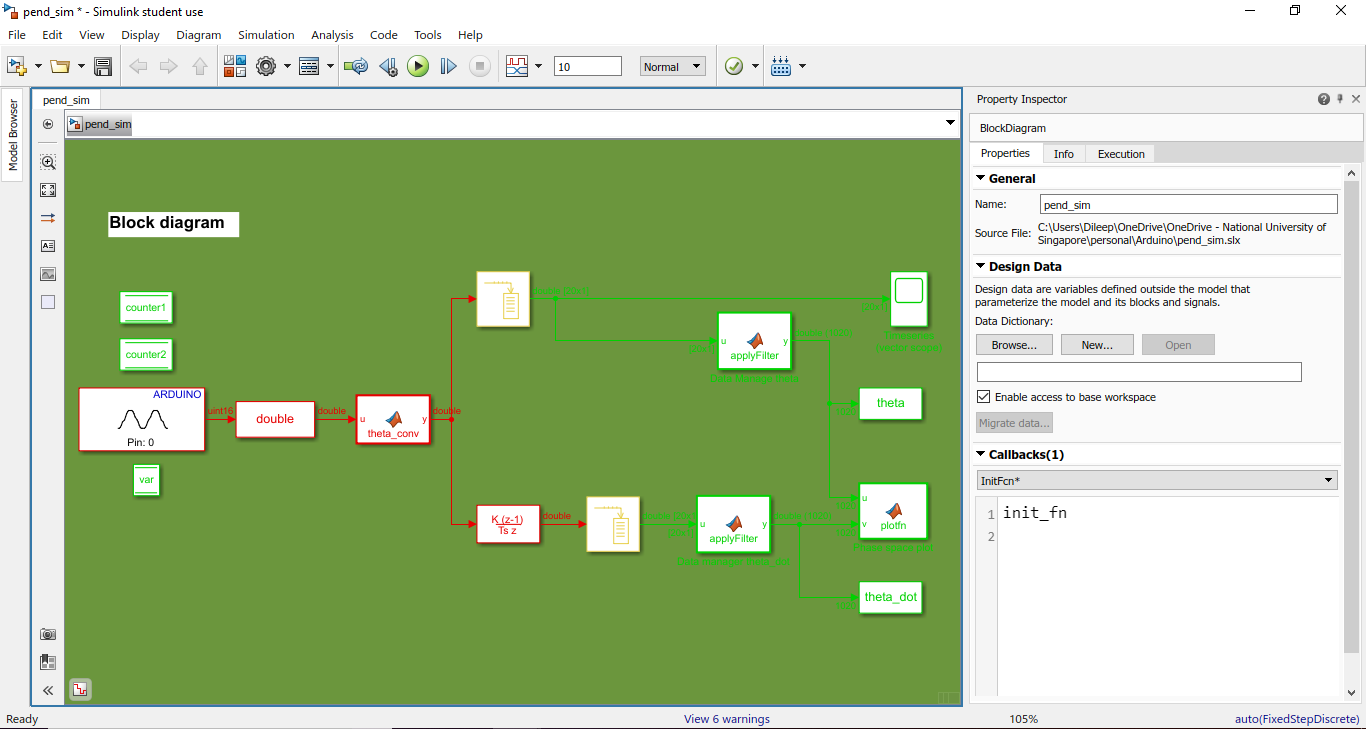Click the Browse... button
The width and height of the screenshot is (1366, 729).
[1014, 345]
